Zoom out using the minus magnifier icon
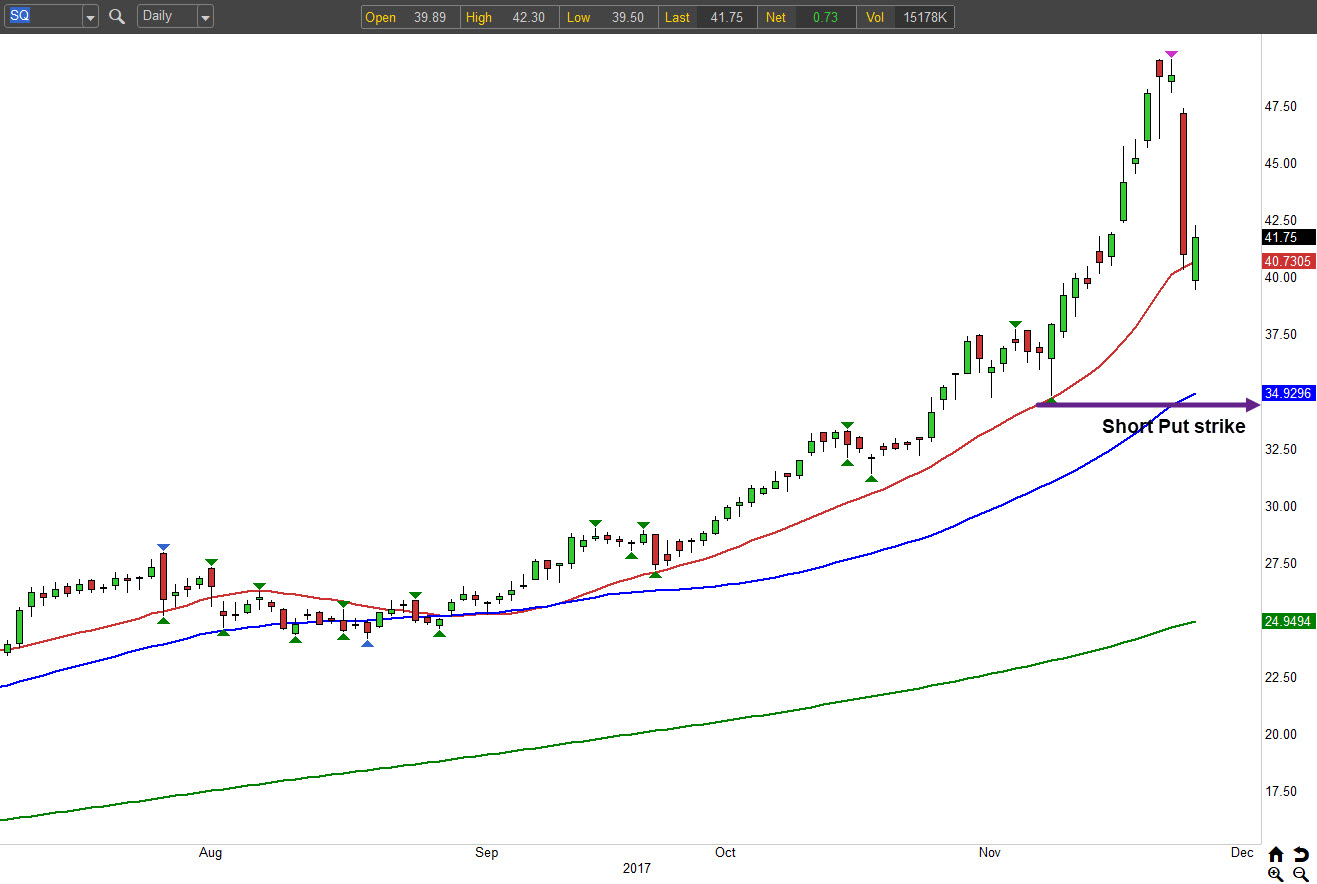 point(1300,874)
